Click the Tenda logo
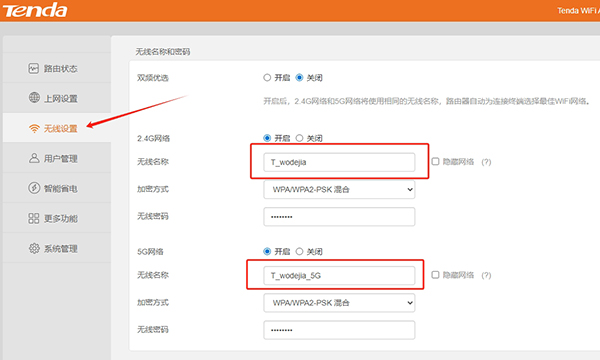 pyautogui.click(x=35, y=10)
